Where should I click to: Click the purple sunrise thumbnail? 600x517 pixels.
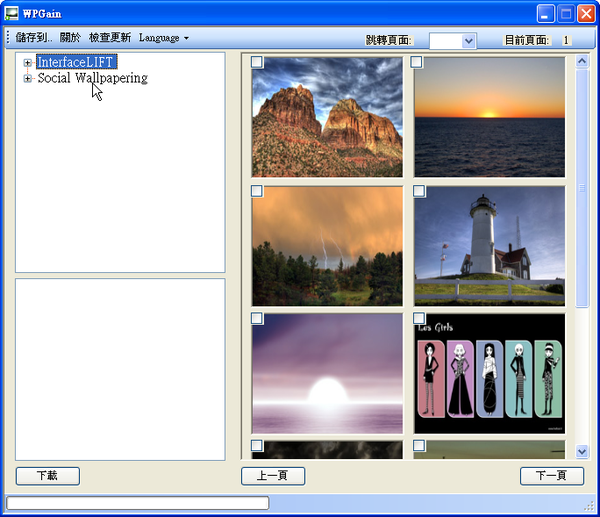pyautogui.click(x=327, y=373)
